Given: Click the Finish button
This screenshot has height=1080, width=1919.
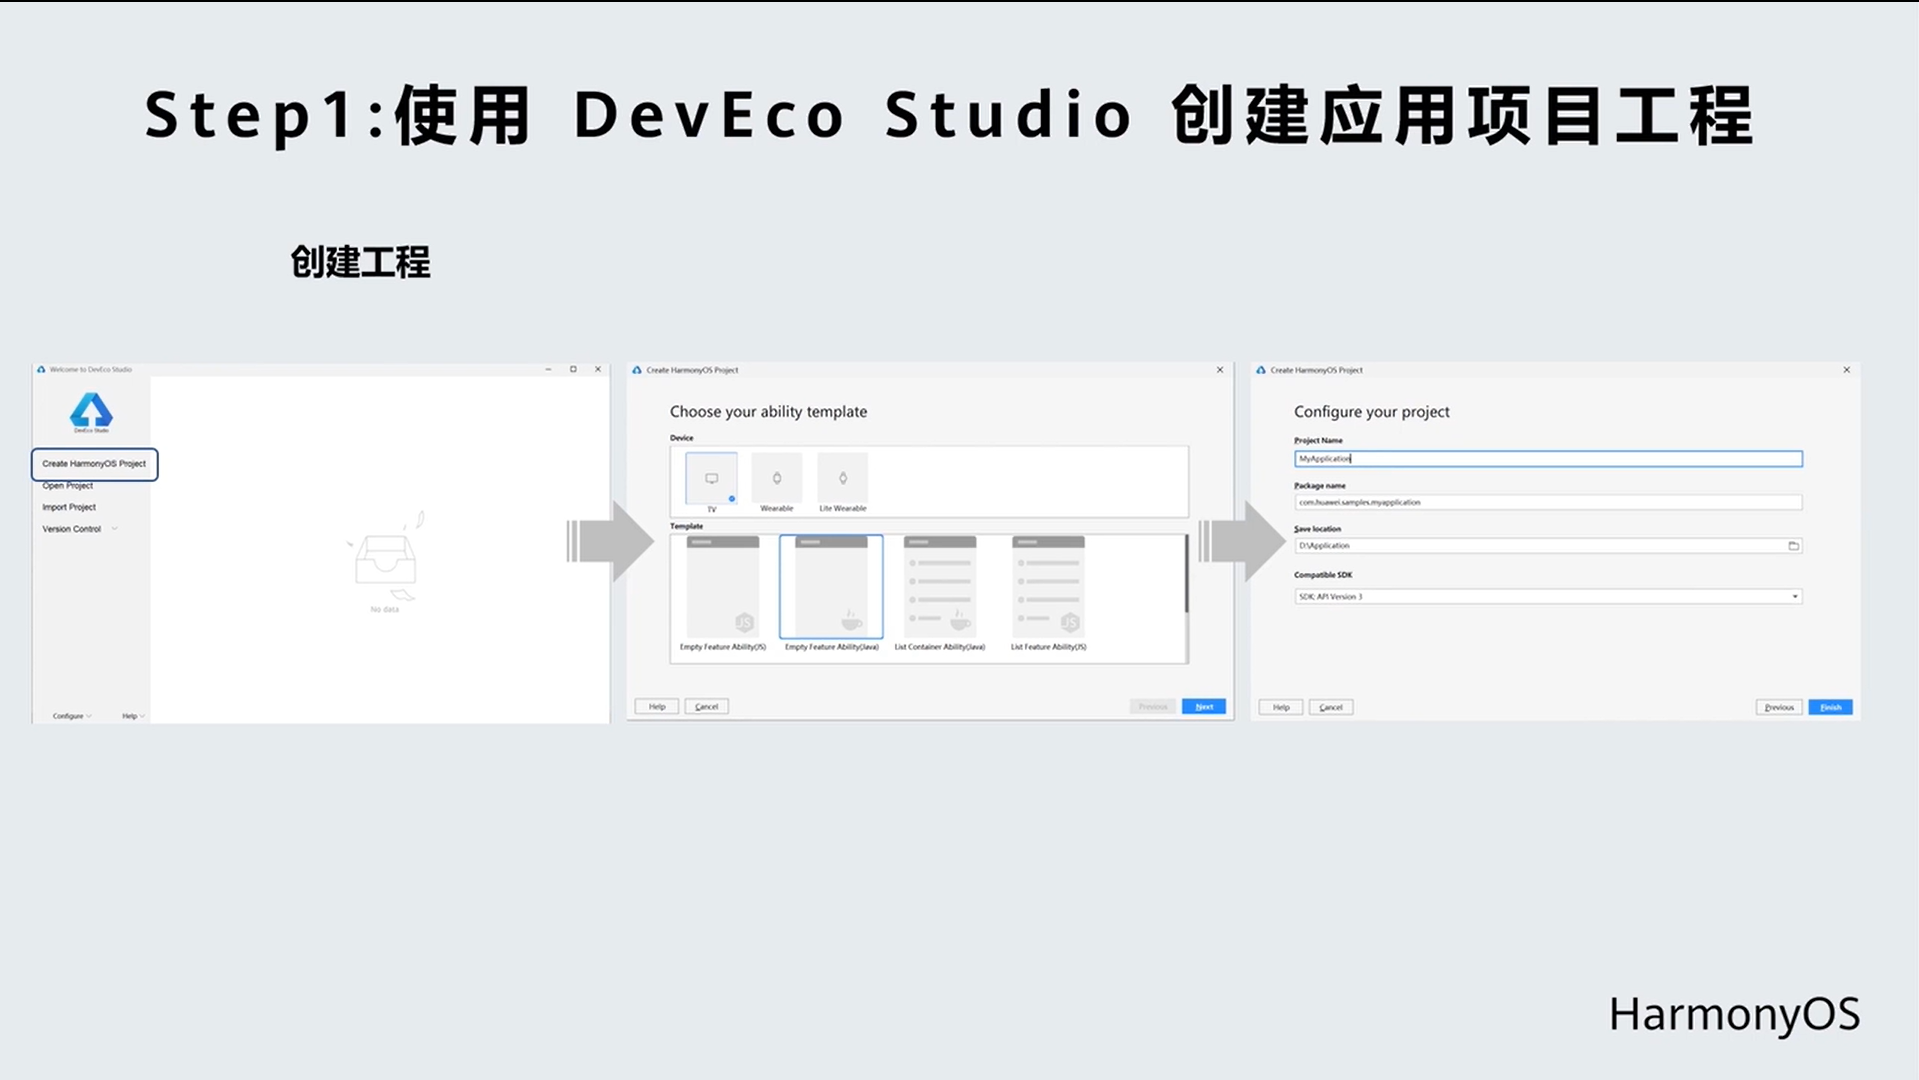Looking at the screenshot, I should click(1831, 707).
